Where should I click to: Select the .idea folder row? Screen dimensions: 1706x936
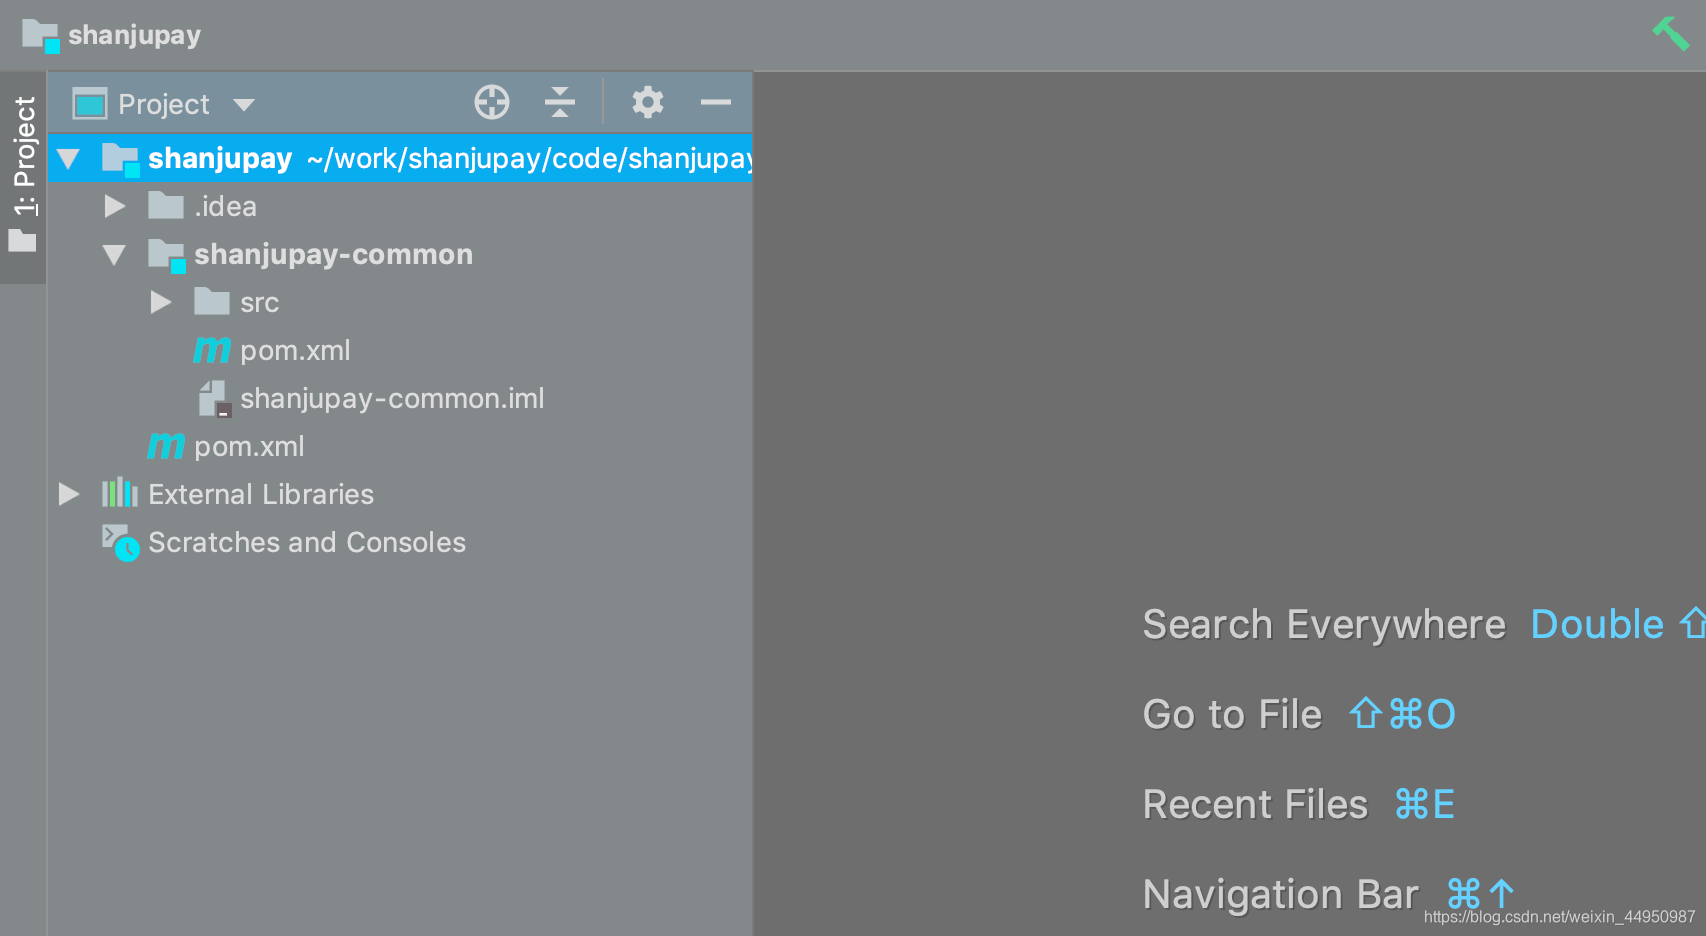[400, 206]
